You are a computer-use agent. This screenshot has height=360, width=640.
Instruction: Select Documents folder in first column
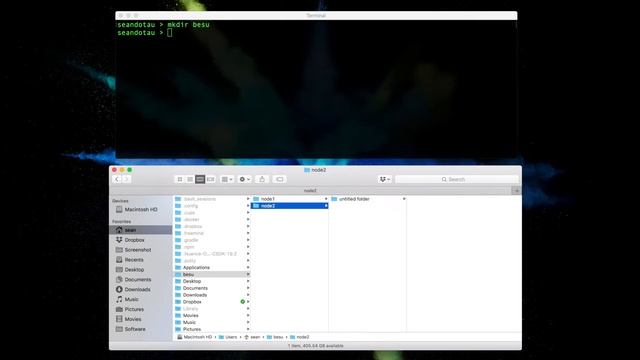click(x=212, y=288)
